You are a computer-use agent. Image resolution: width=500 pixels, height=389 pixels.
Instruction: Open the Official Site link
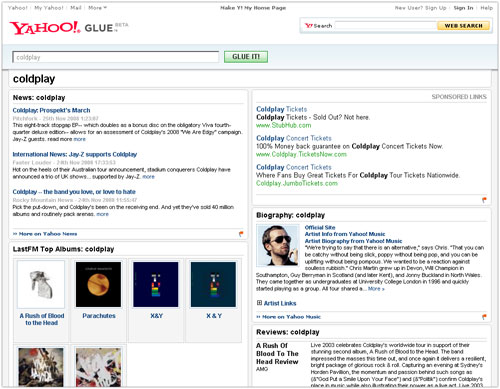(320, 227)
